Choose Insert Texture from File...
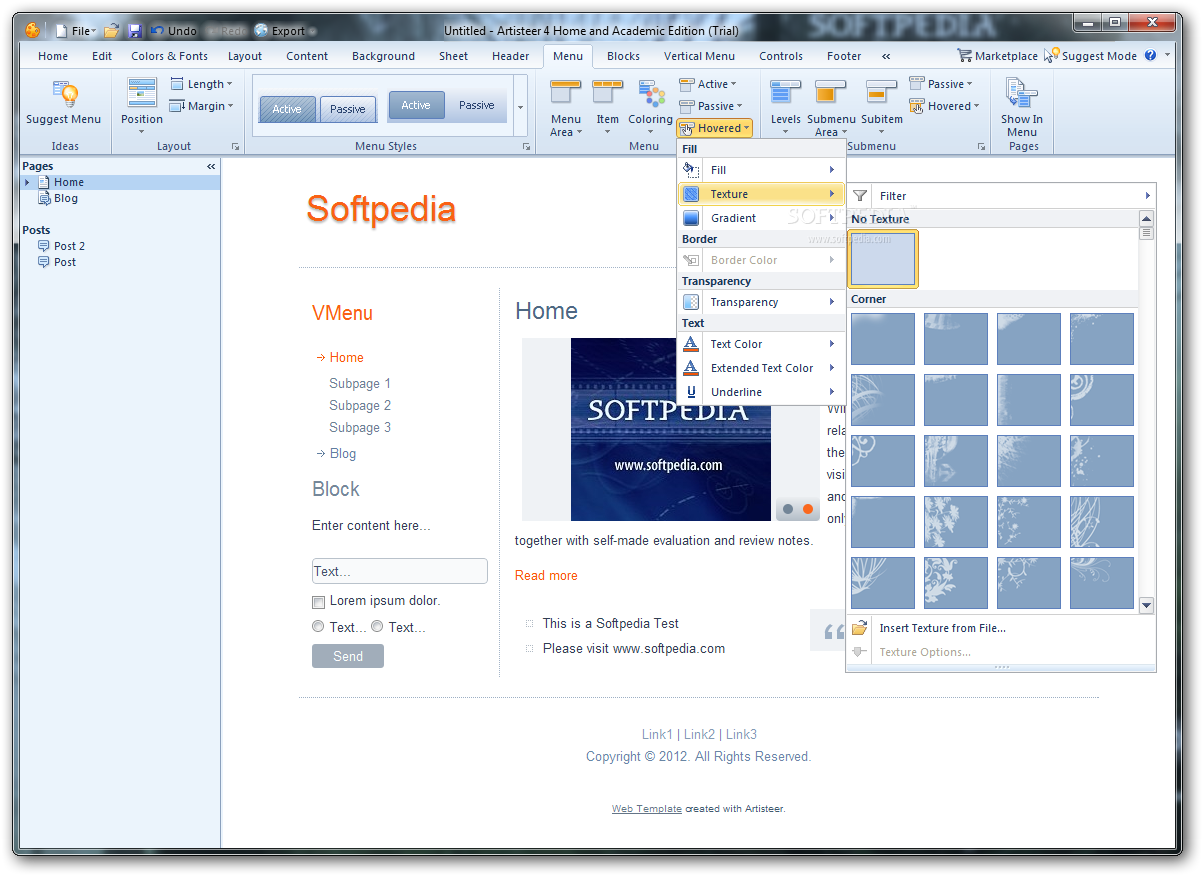 [x=1000, y=628]
